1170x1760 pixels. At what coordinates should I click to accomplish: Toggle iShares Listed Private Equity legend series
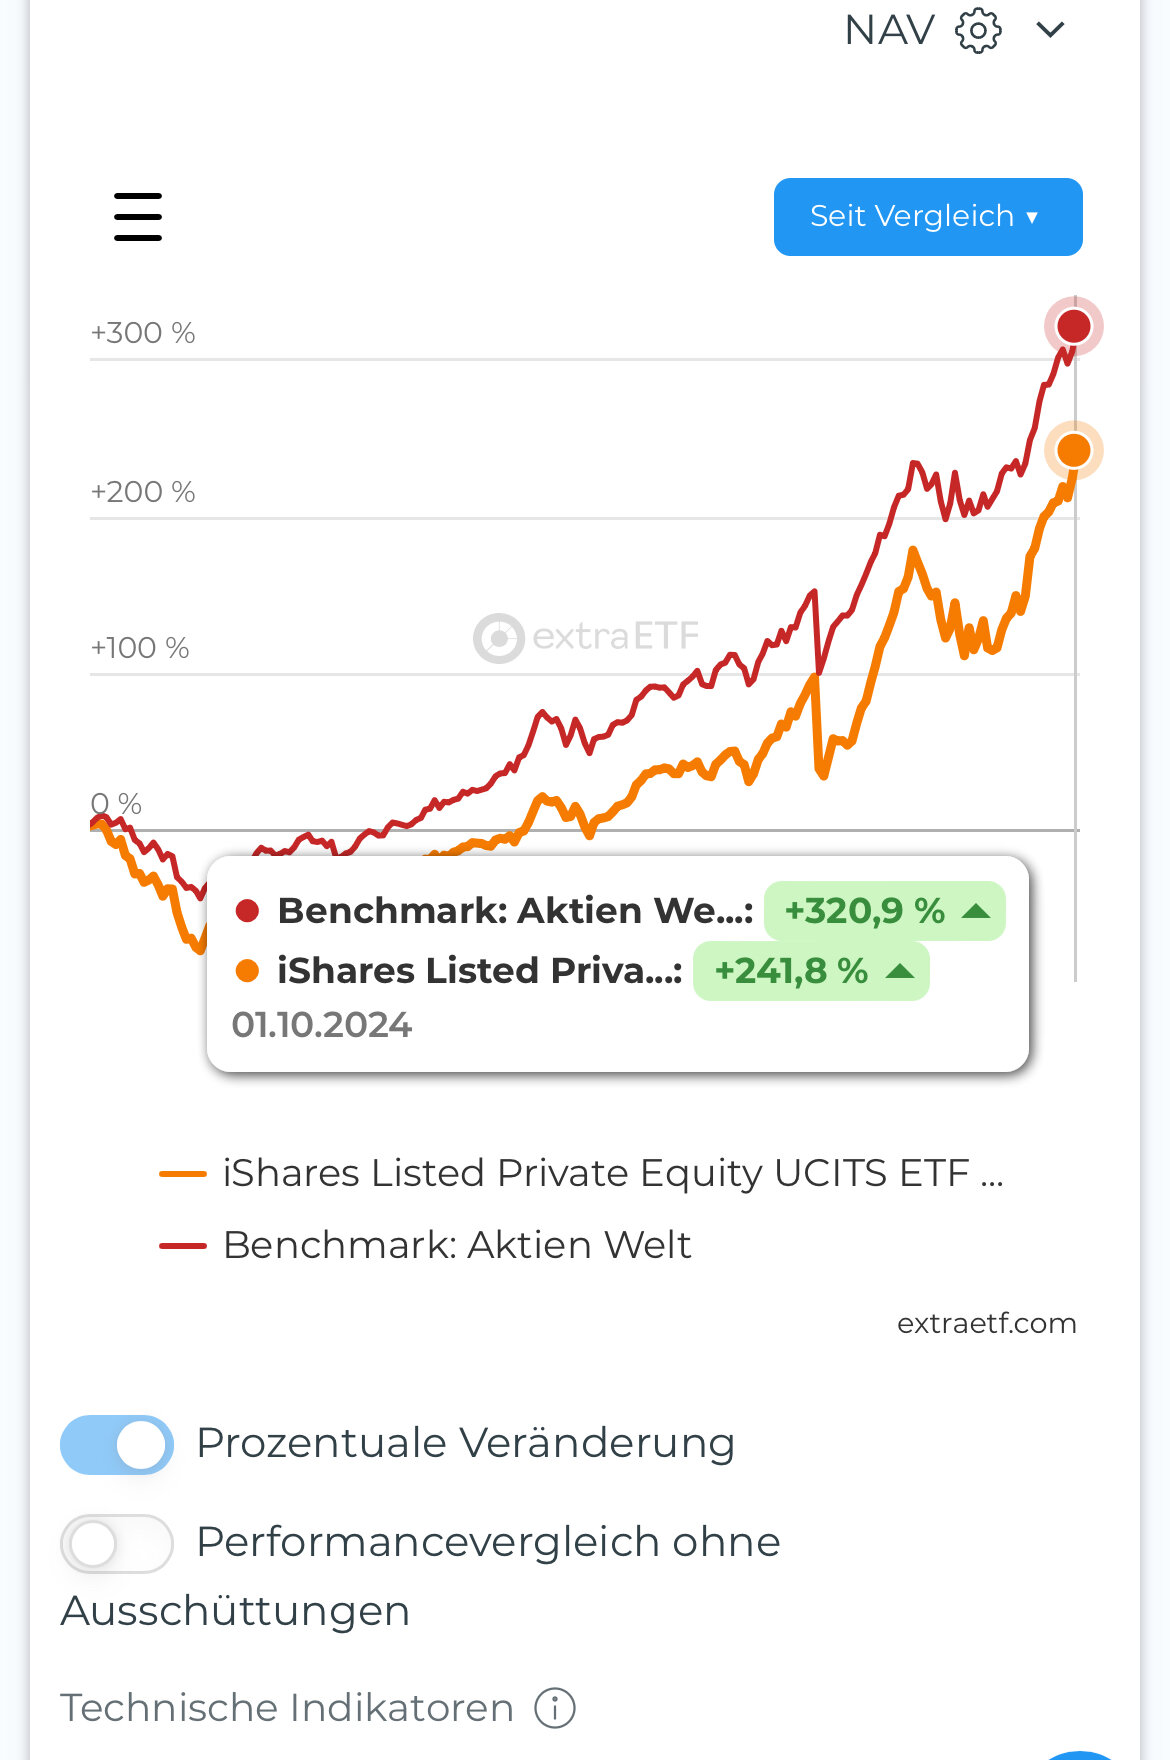click(x=612, y=1173)
